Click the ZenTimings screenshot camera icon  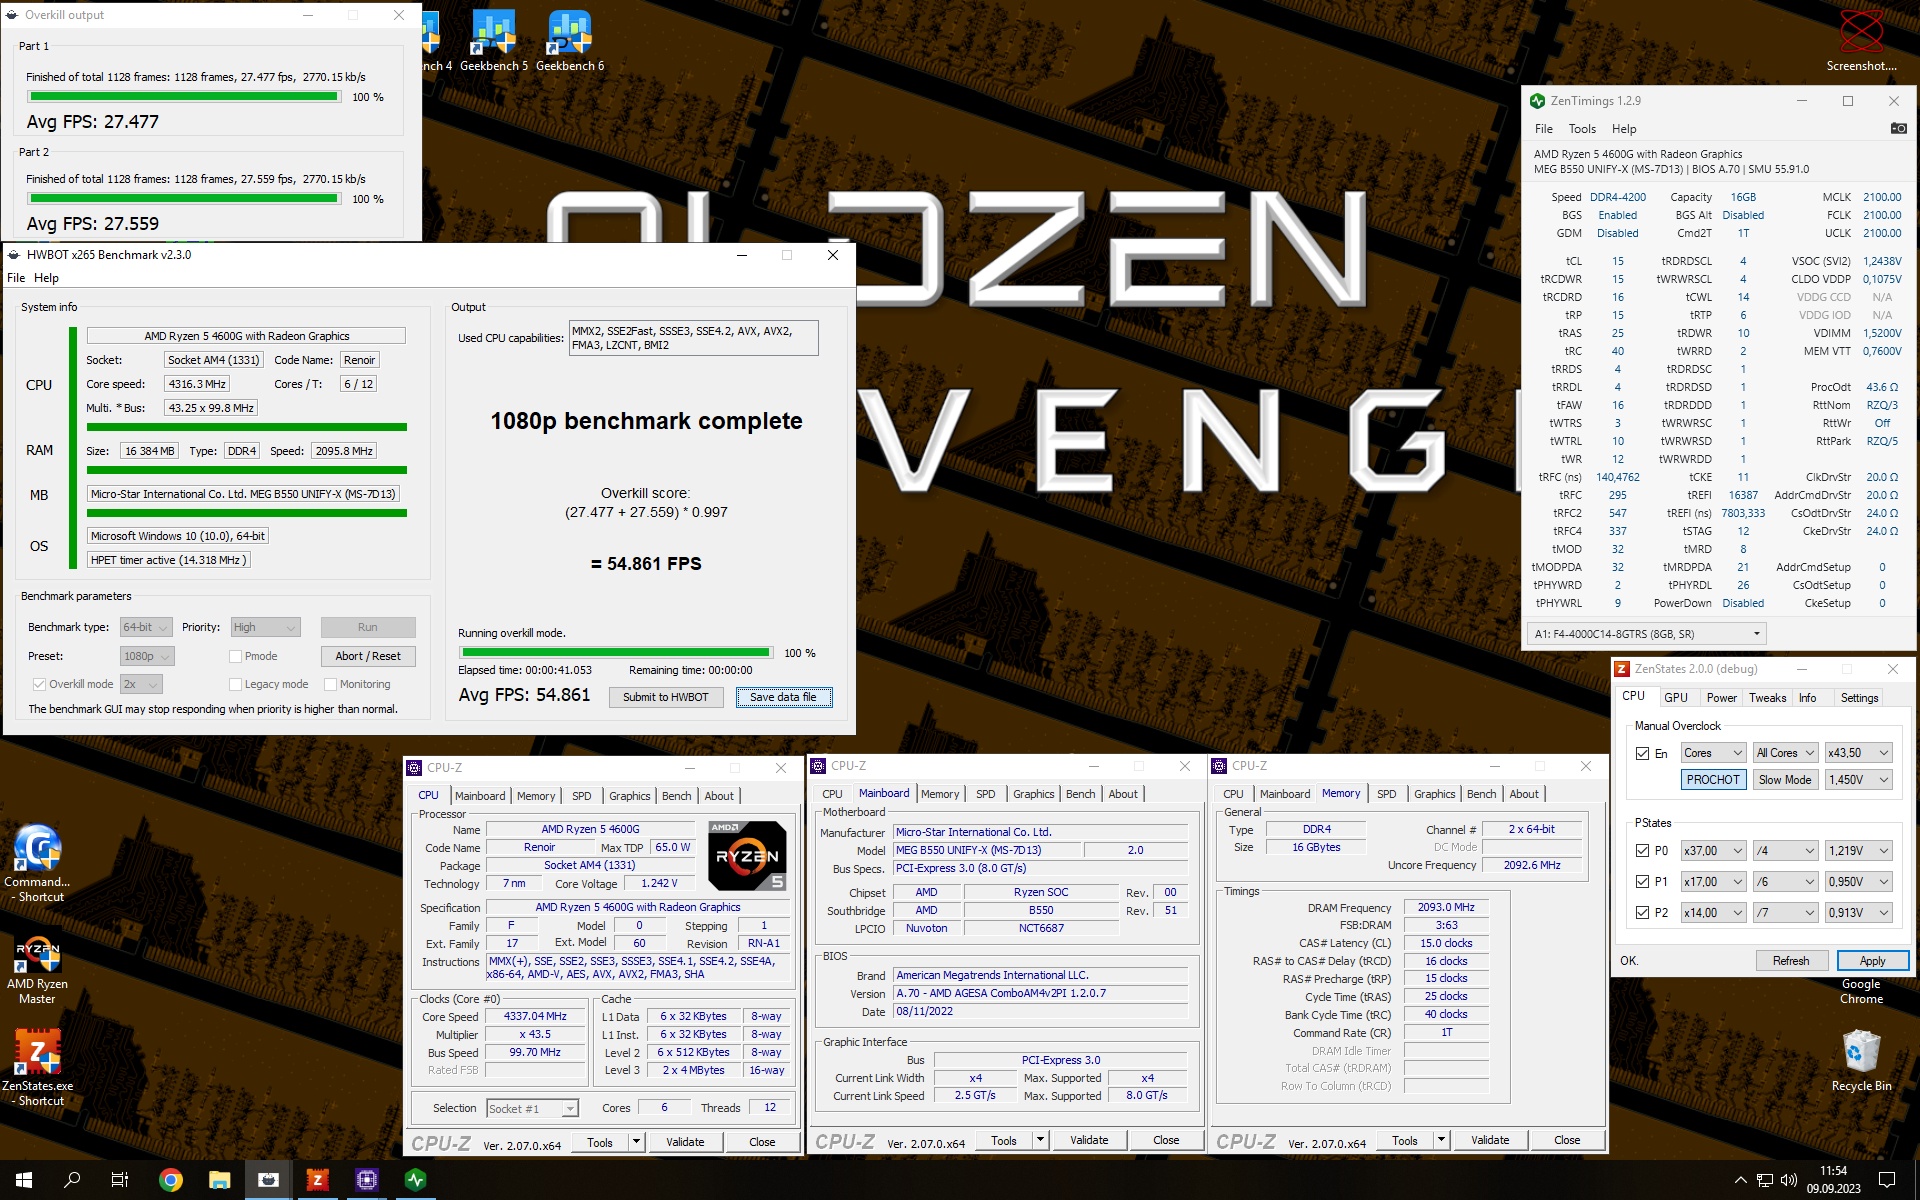[1897, 128]
